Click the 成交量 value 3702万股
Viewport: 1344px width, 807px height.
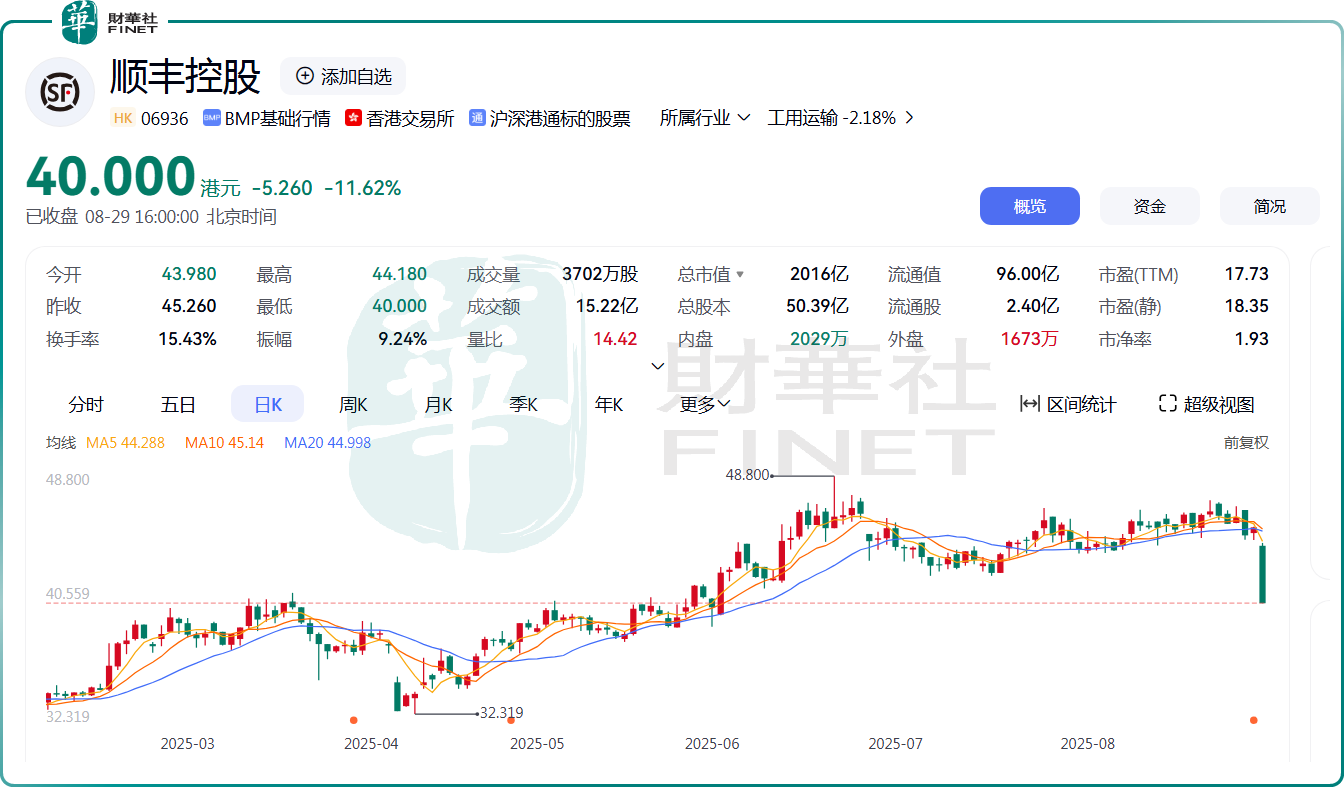tap(600, 274)
